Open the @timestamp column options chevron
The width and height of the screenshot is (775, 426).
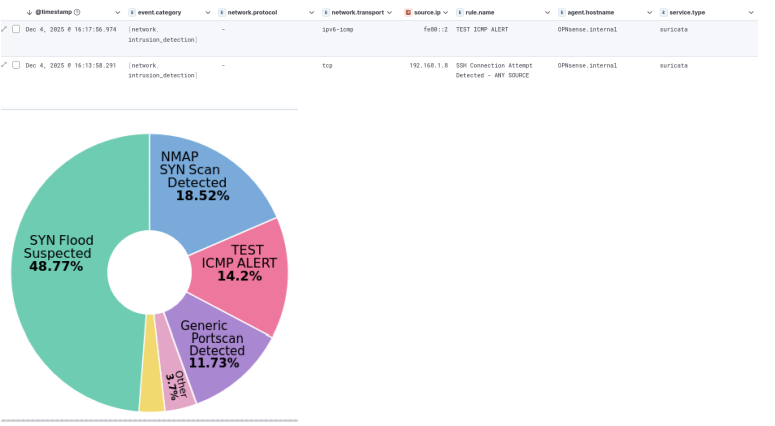pyautogui.click(x=115, y=12)
